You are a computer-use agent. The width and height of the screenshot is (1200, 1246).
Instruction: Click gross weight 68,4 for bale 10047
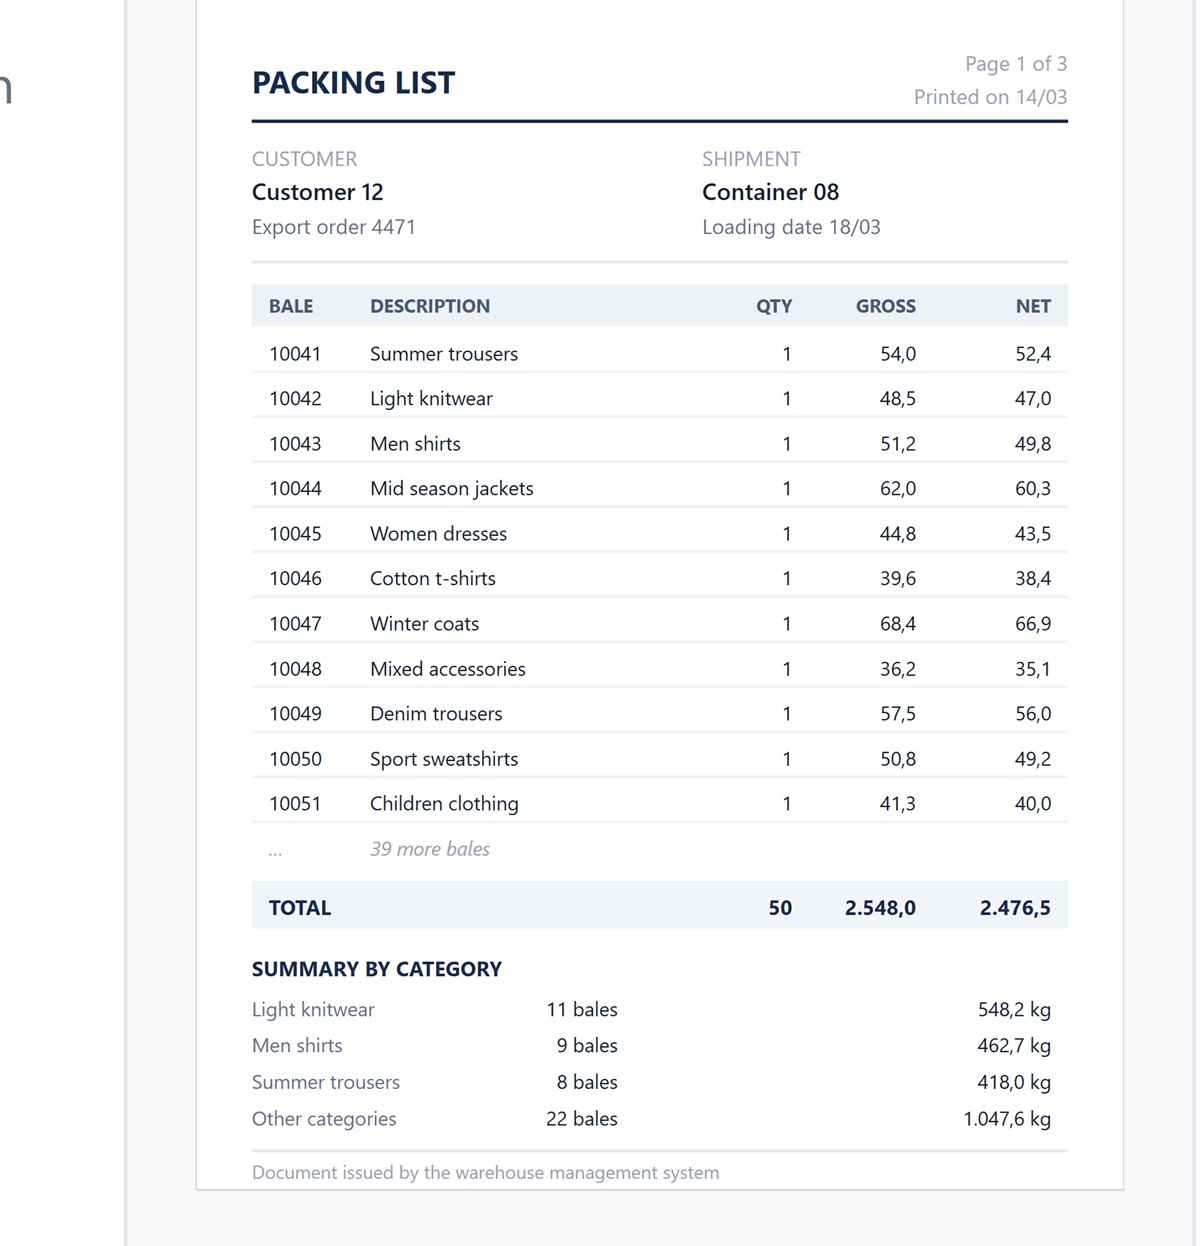point(898,624)
